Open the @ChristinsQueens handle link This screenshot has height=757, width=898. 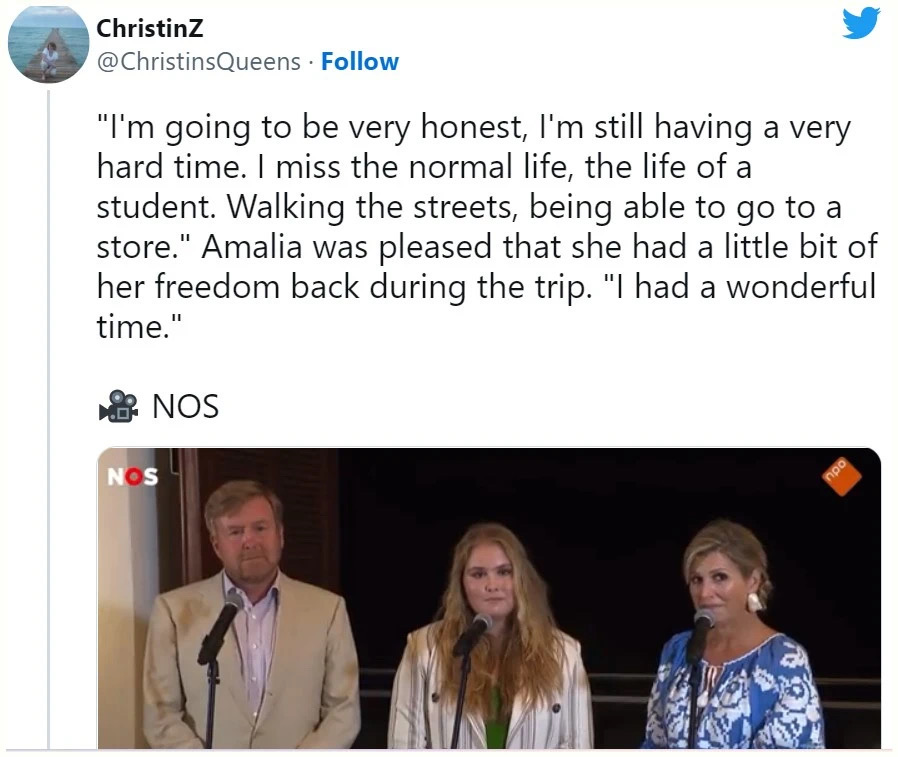(x=198, y=61)
